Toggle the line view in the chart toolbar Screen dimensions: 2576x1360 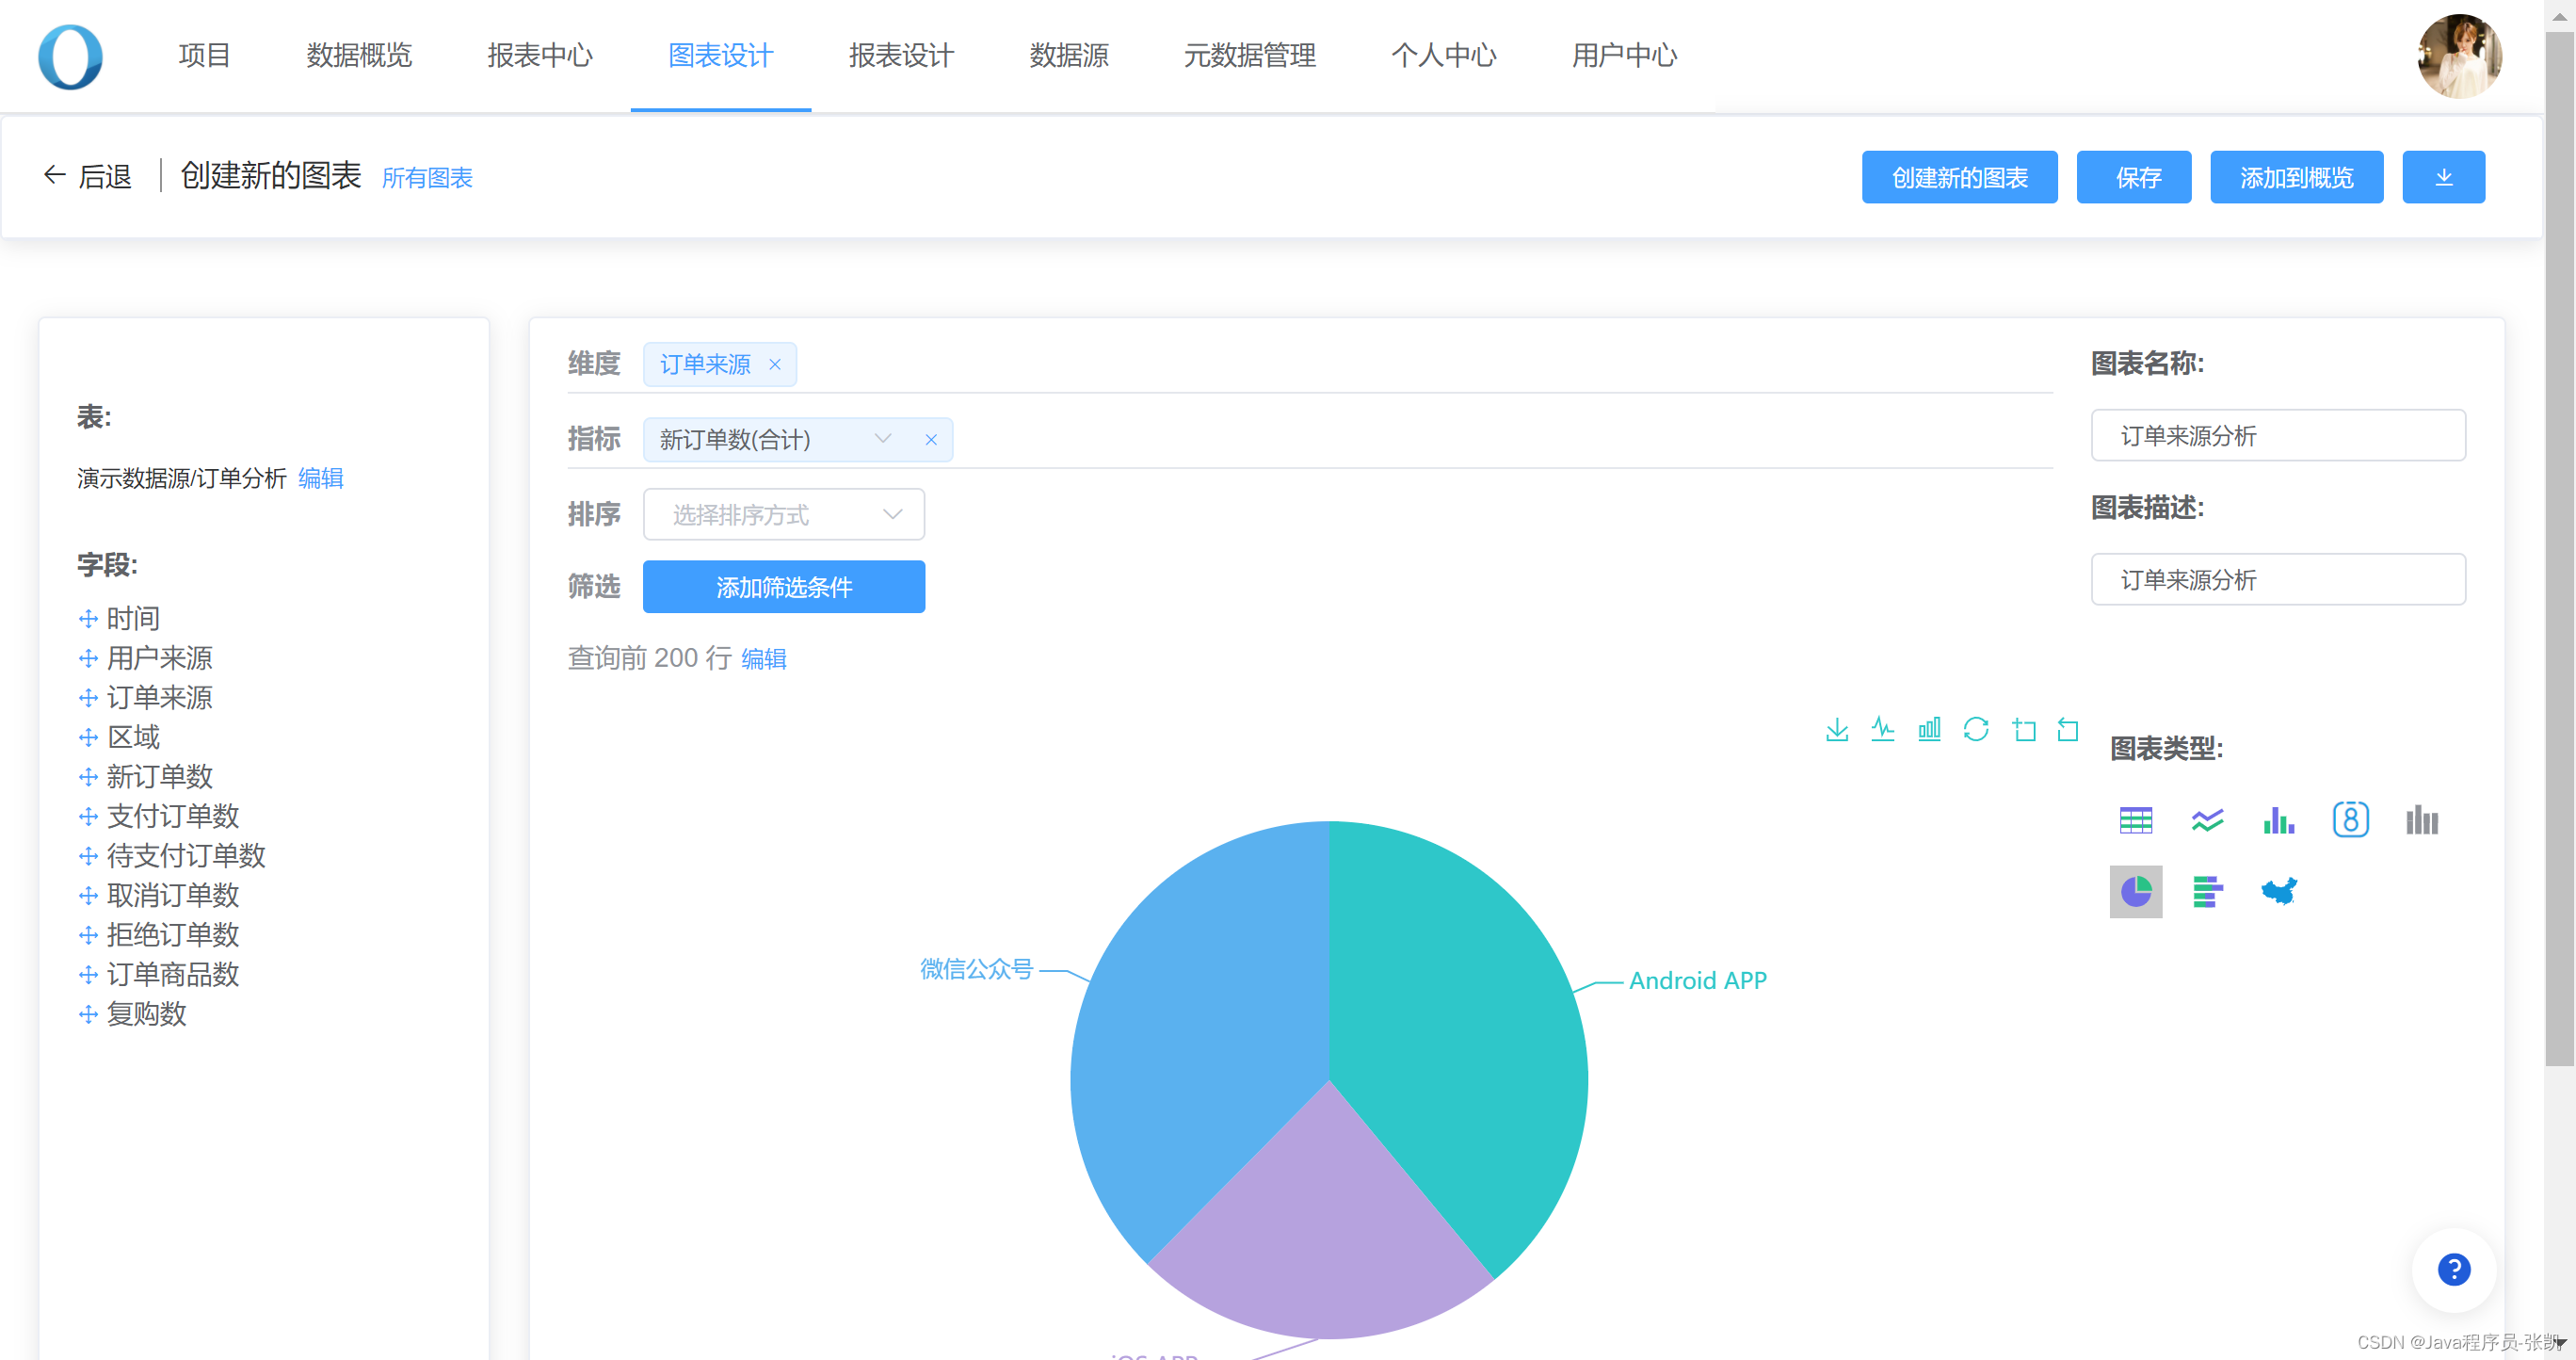pos(1883,729)
